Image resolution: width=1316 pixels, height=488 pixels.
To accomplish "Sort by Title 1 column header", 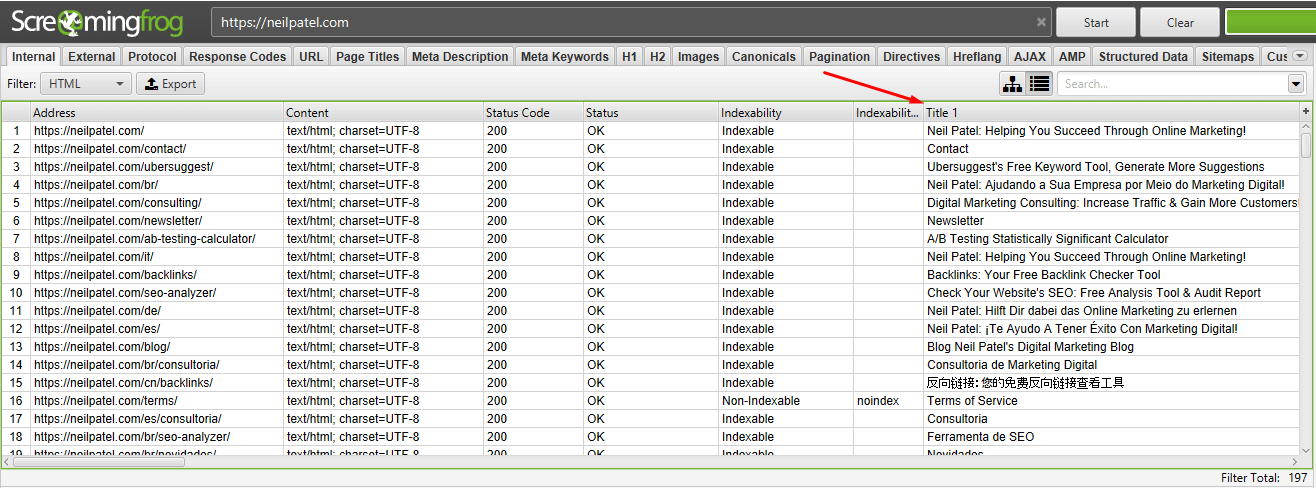I will point(1111,113).
